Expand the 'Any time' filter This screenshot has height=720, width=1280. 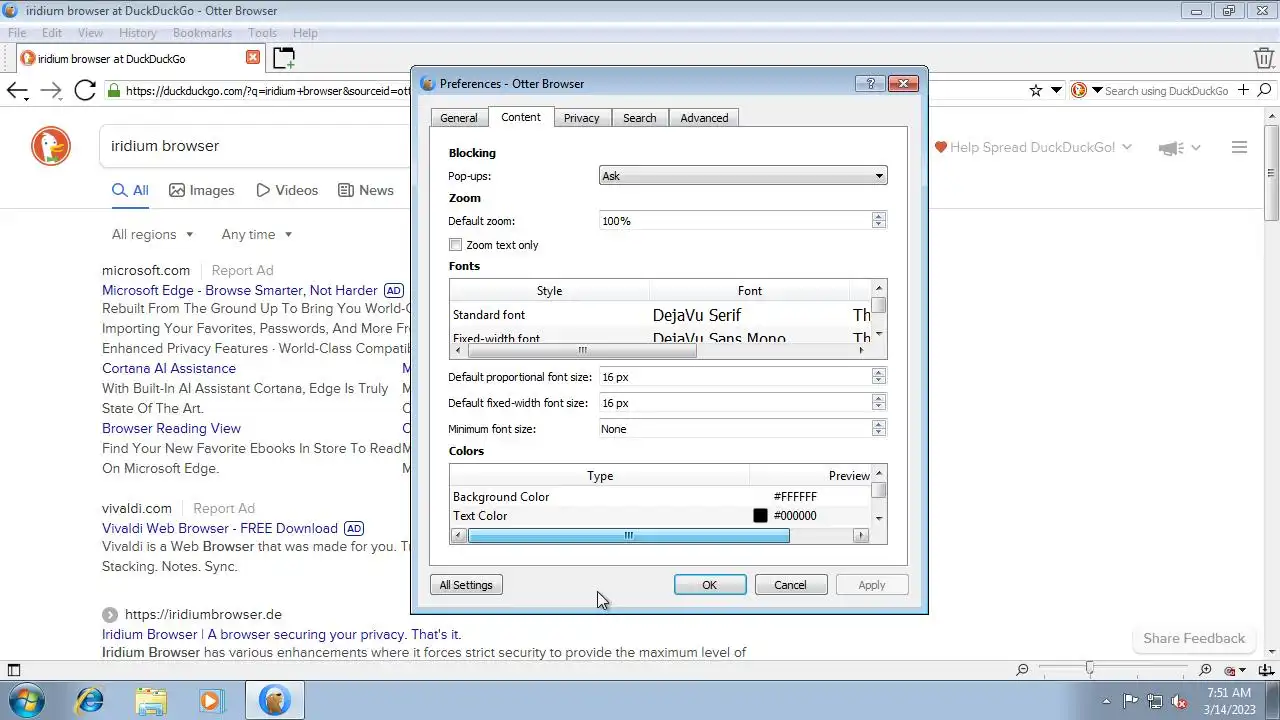[257, 234]
